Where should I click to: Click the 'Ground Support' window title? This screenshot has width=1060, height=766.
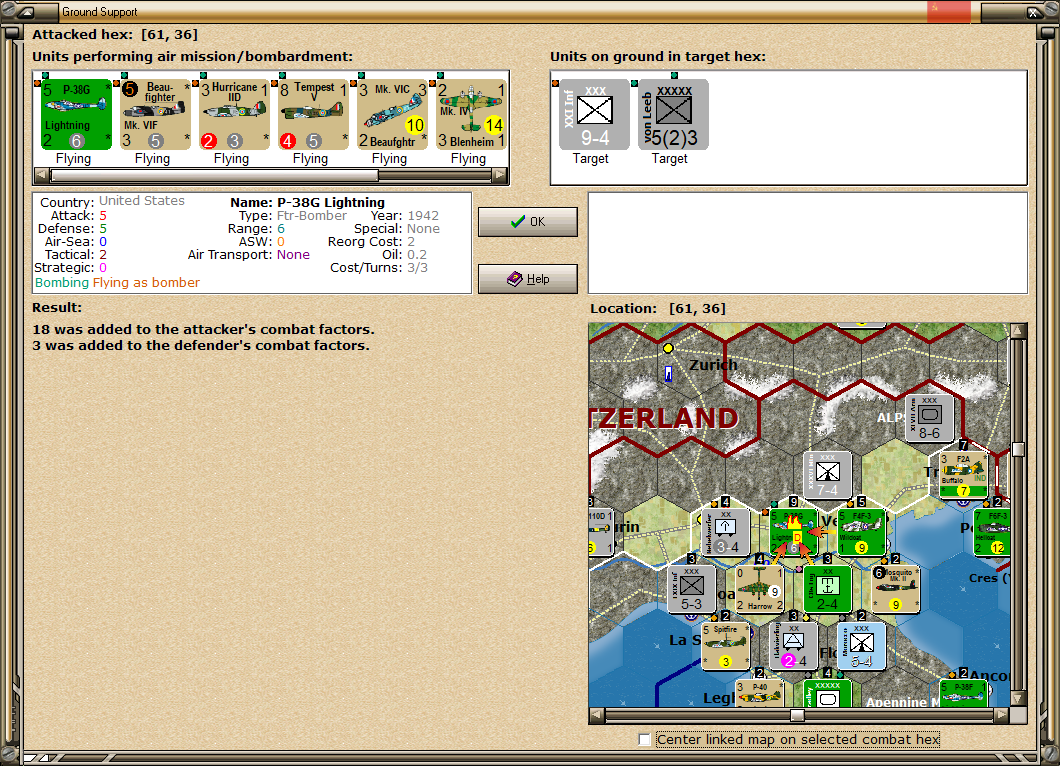click(99, 12)
